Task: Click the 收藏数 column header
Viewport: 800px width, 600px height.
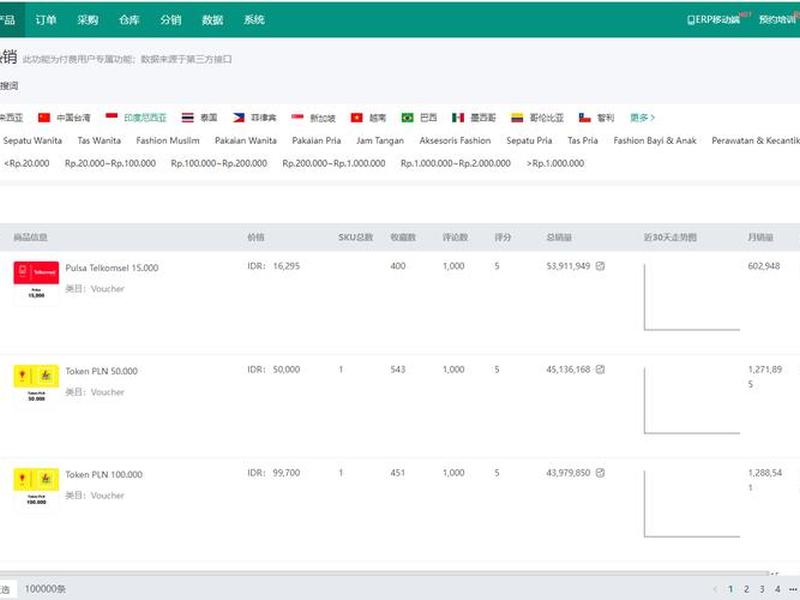Action: pyautogui.click(x=403, y=237)
